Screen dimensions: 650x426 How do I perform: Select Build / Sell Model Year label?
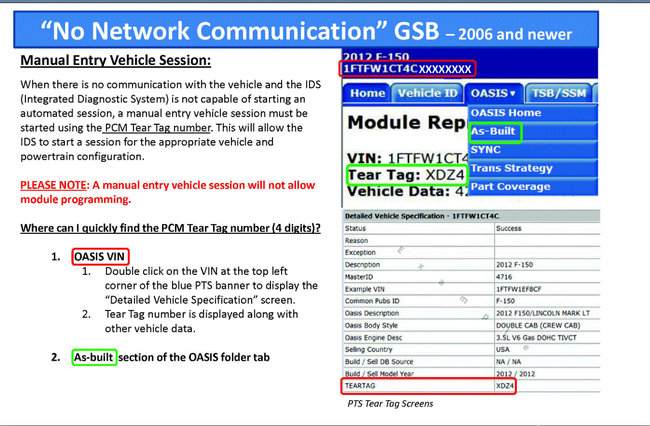379,374
